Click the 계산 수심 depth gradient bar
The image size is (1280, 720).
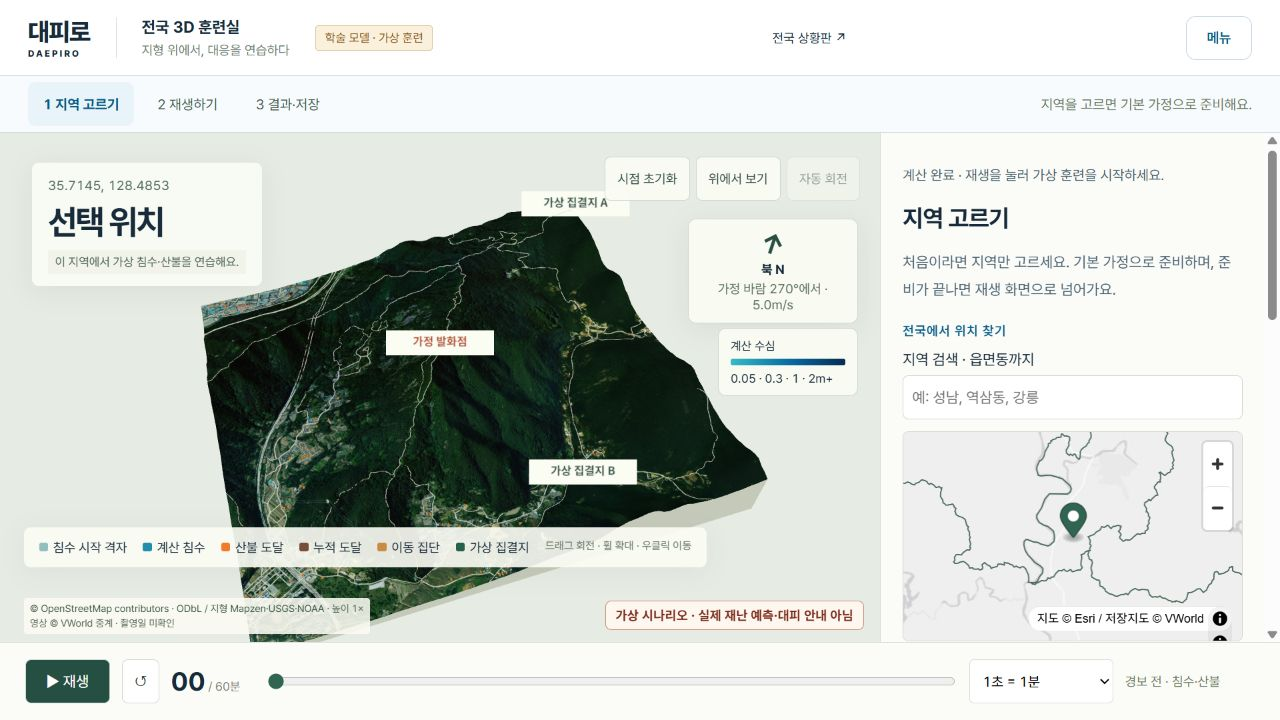pyautogui.click(x=788, y=362)
